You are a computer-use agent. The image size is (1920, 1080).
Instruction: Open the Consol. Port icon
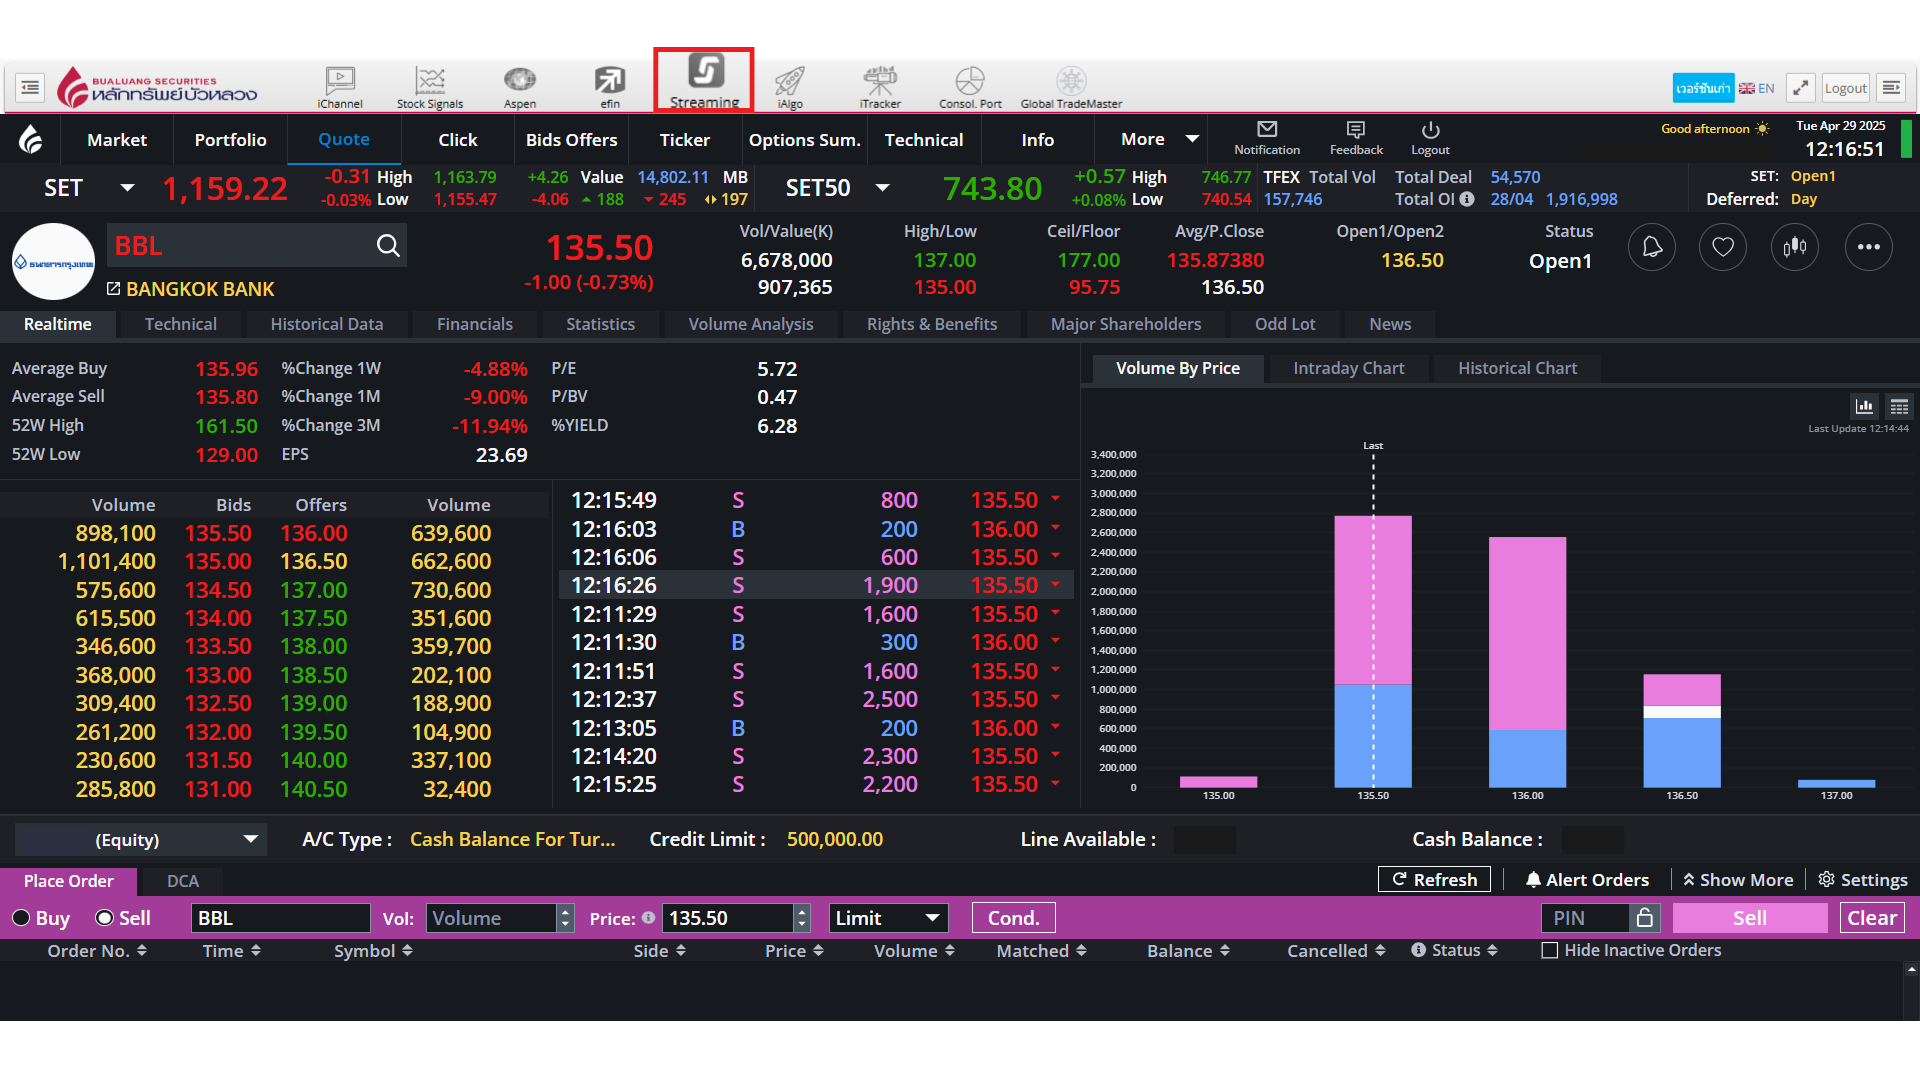tap(970, 87)
